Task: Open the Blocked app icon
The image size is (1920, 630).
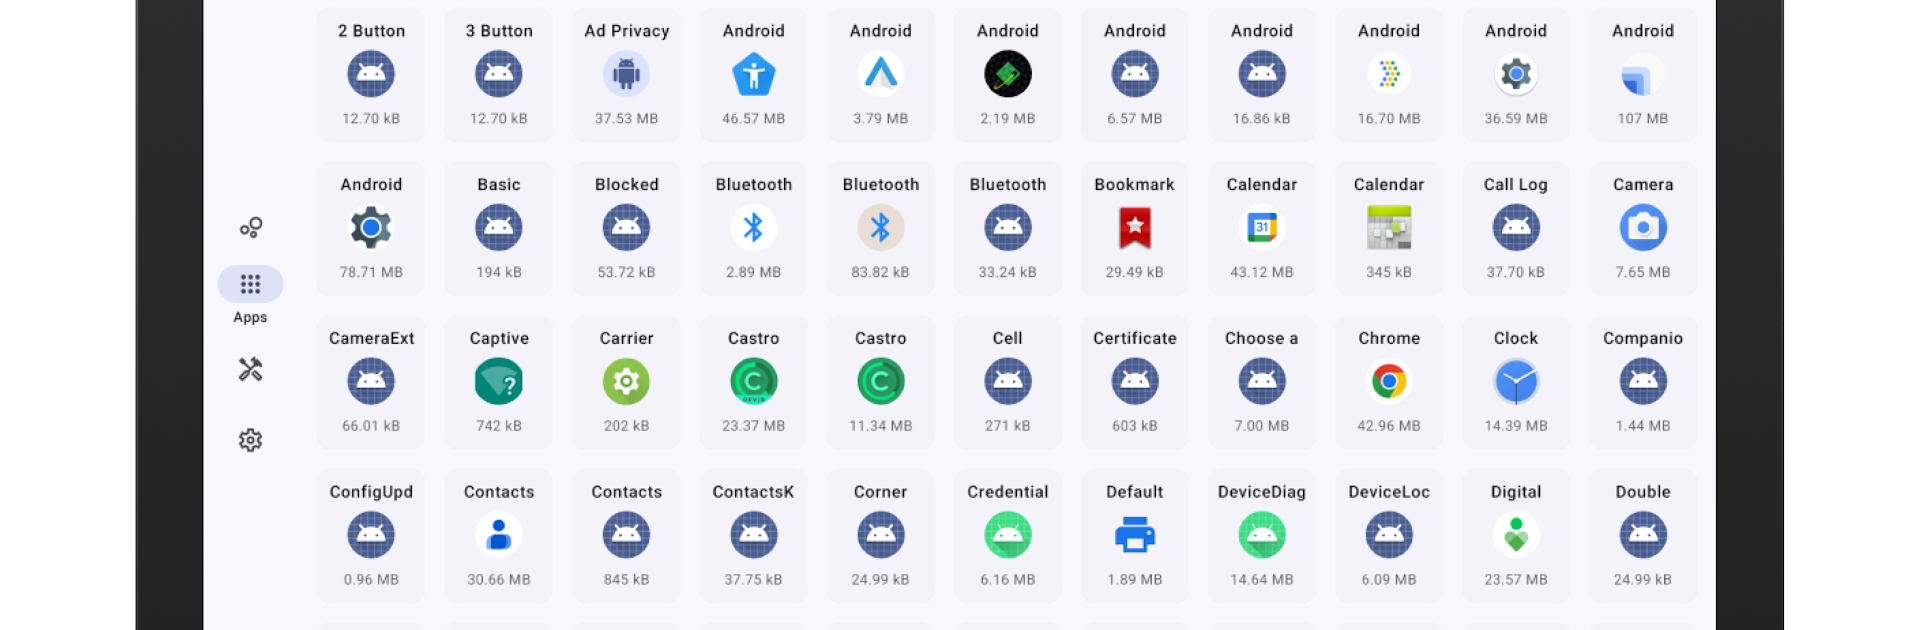Action: (626, 228)
